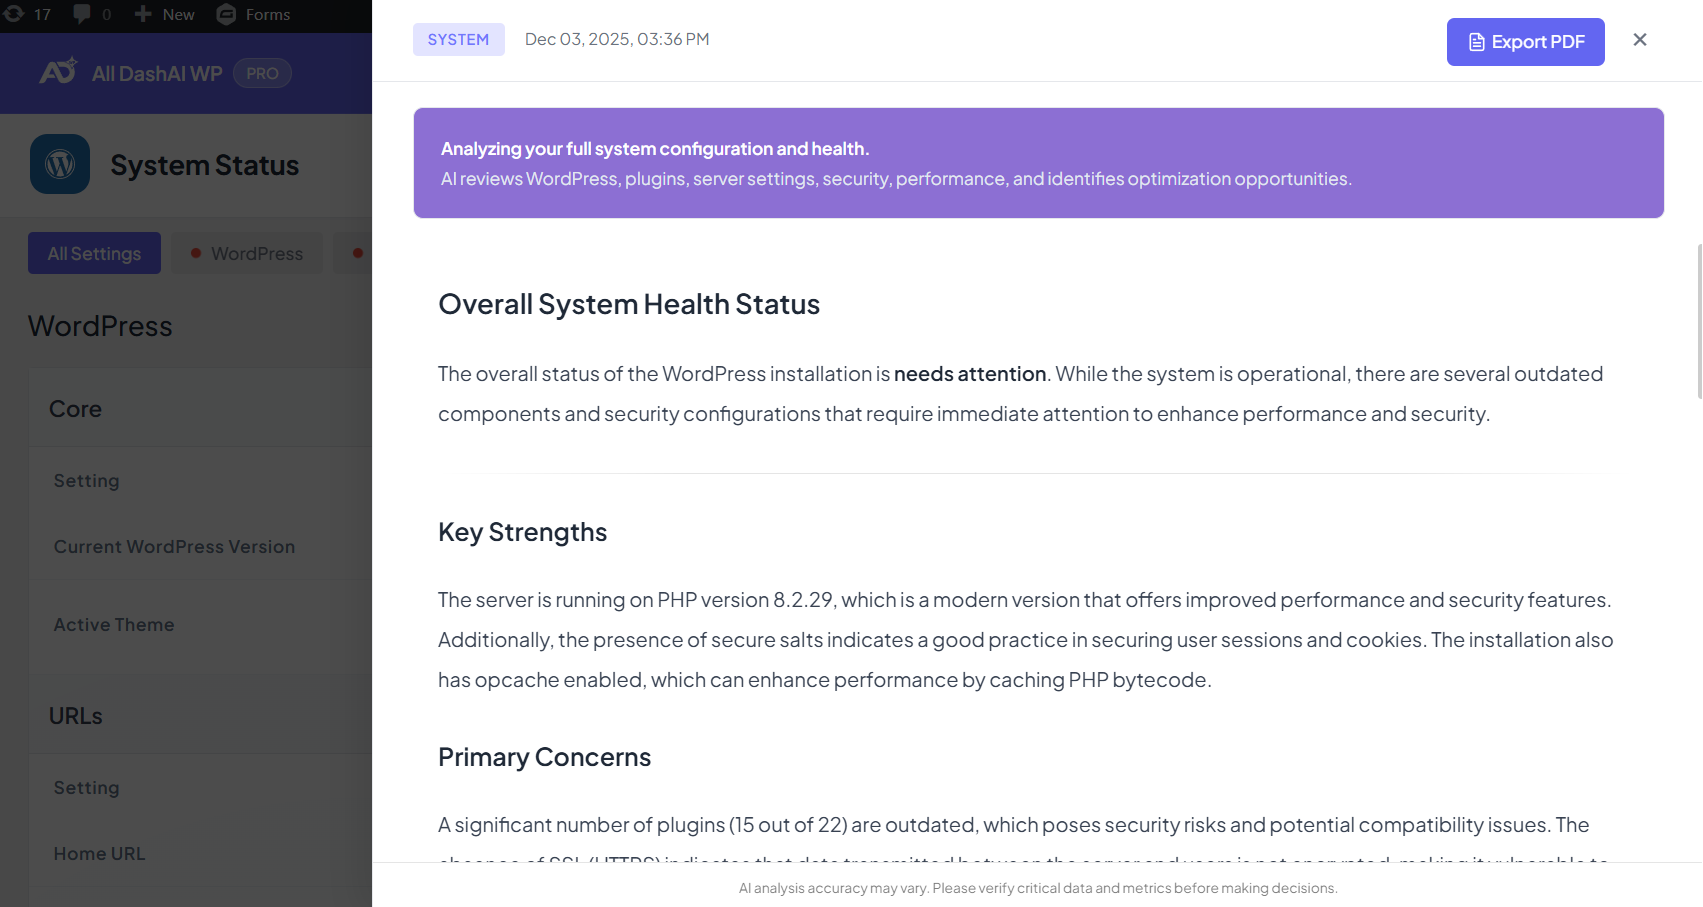Click the PDF document icon on Export button
The width and height of the screenshot is (1703, 907).
(1476, 42)
